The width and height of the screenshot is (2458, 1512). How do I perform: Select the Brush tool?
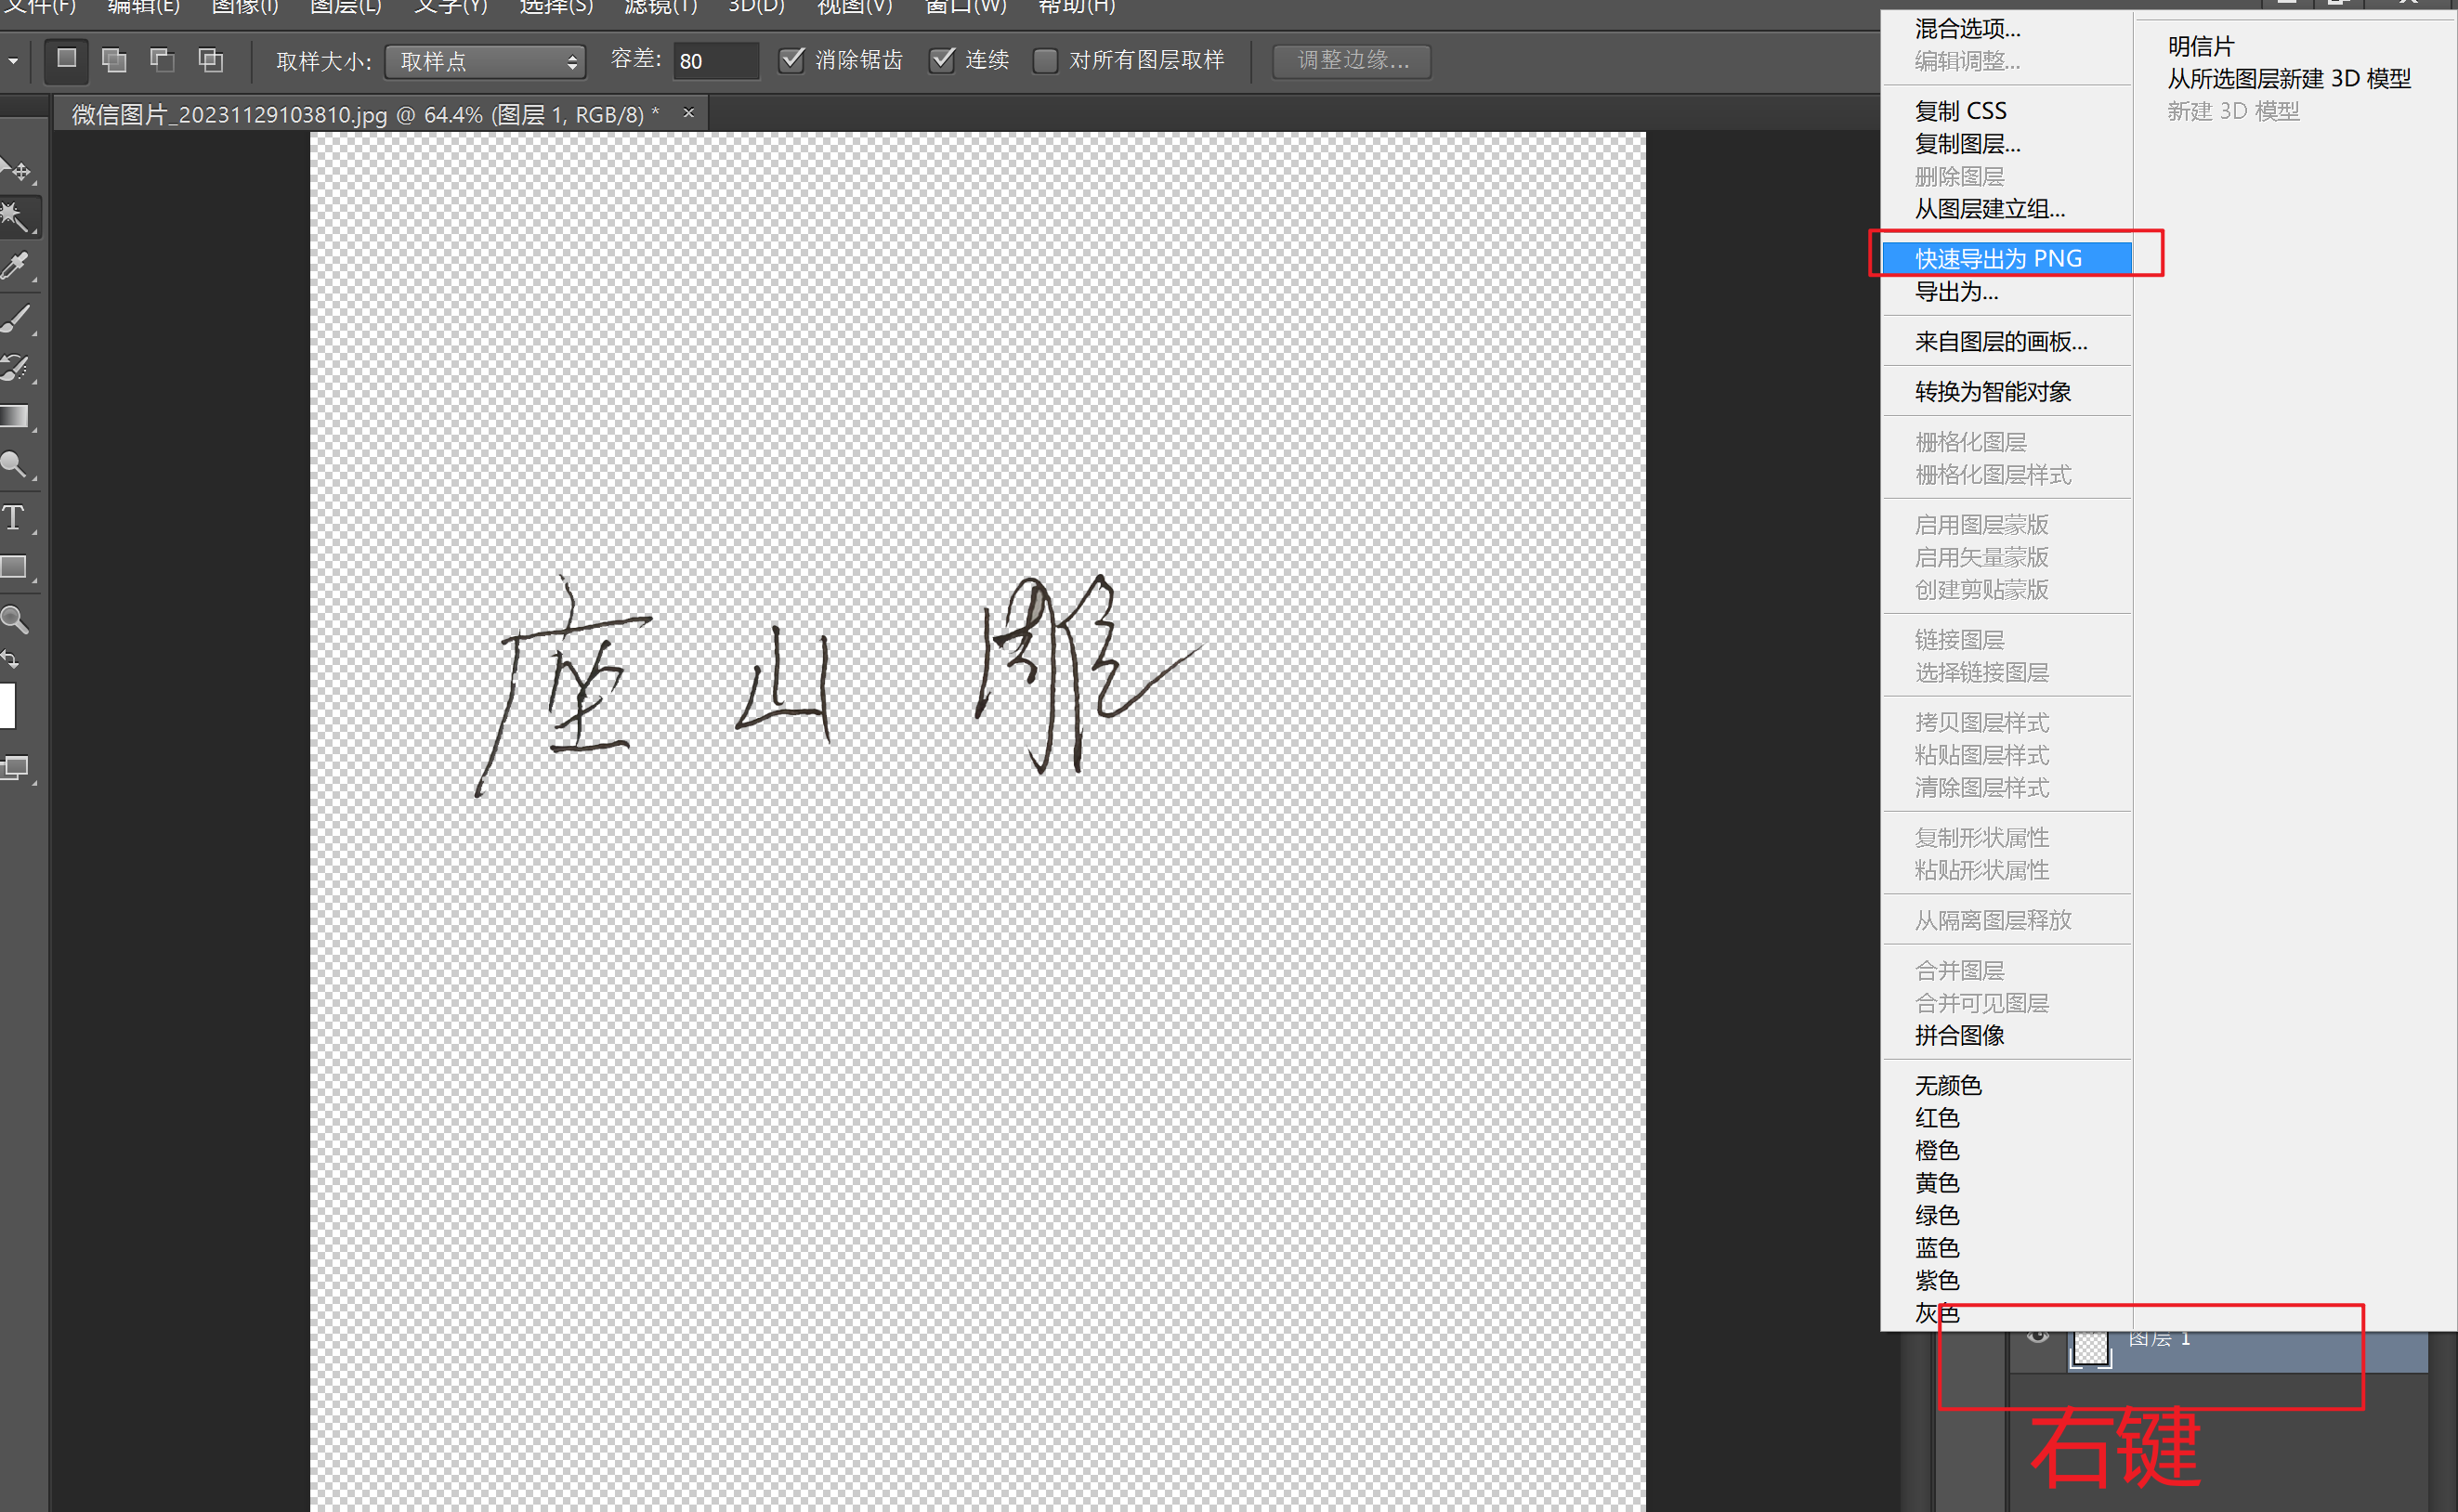pyautogui.click(x=16, y=318)
